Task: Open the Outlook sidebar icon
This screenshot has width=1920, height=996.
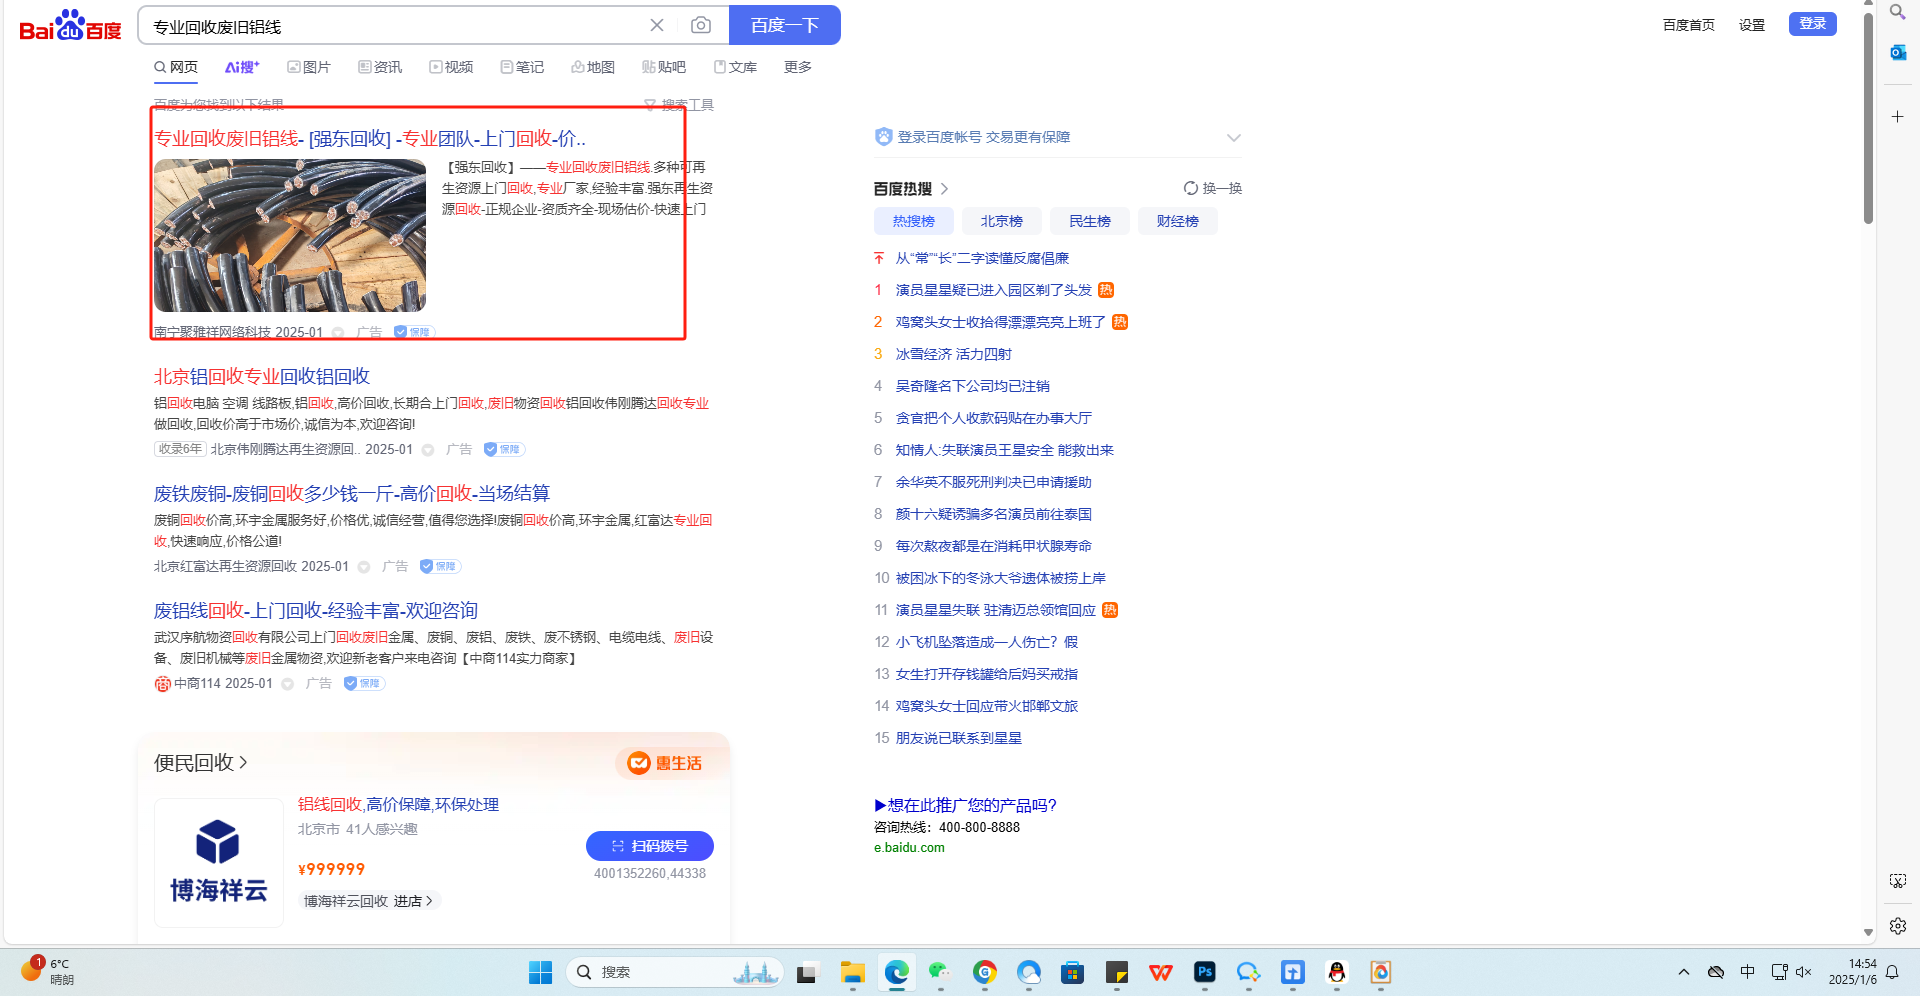Action: click(1897, 53)
